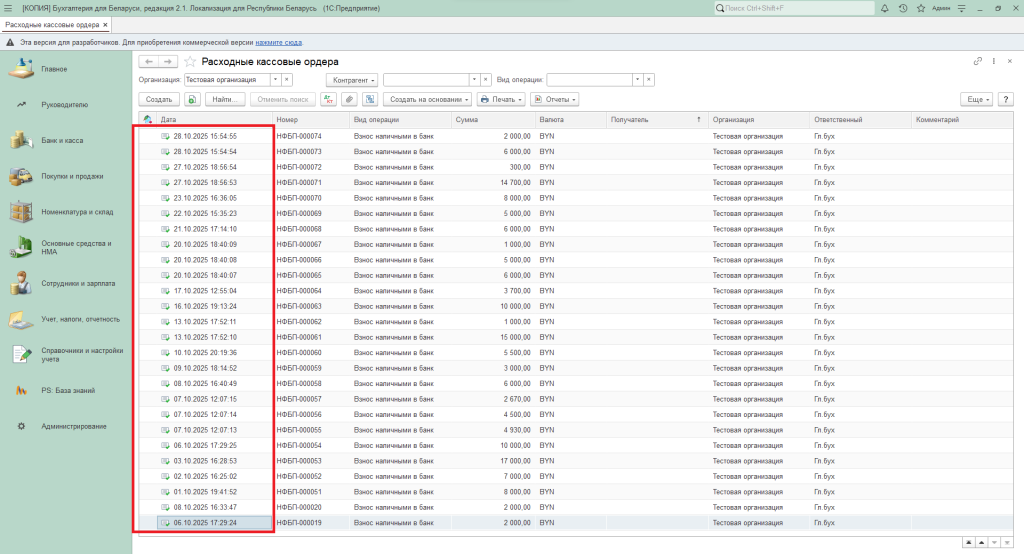This screenshot has width=1024, height=554.
Task: Click the copy document icon next to Создать
Action: [x=192, y=99]
